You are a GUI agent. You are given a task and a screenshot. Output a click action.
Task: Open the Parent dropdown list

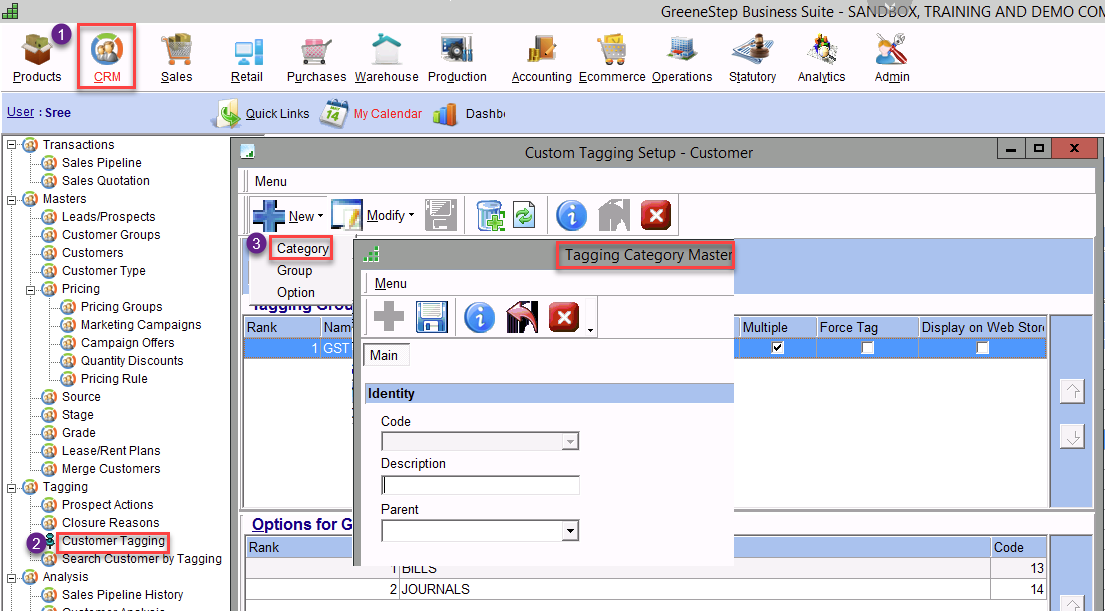(x=570, y=531)
